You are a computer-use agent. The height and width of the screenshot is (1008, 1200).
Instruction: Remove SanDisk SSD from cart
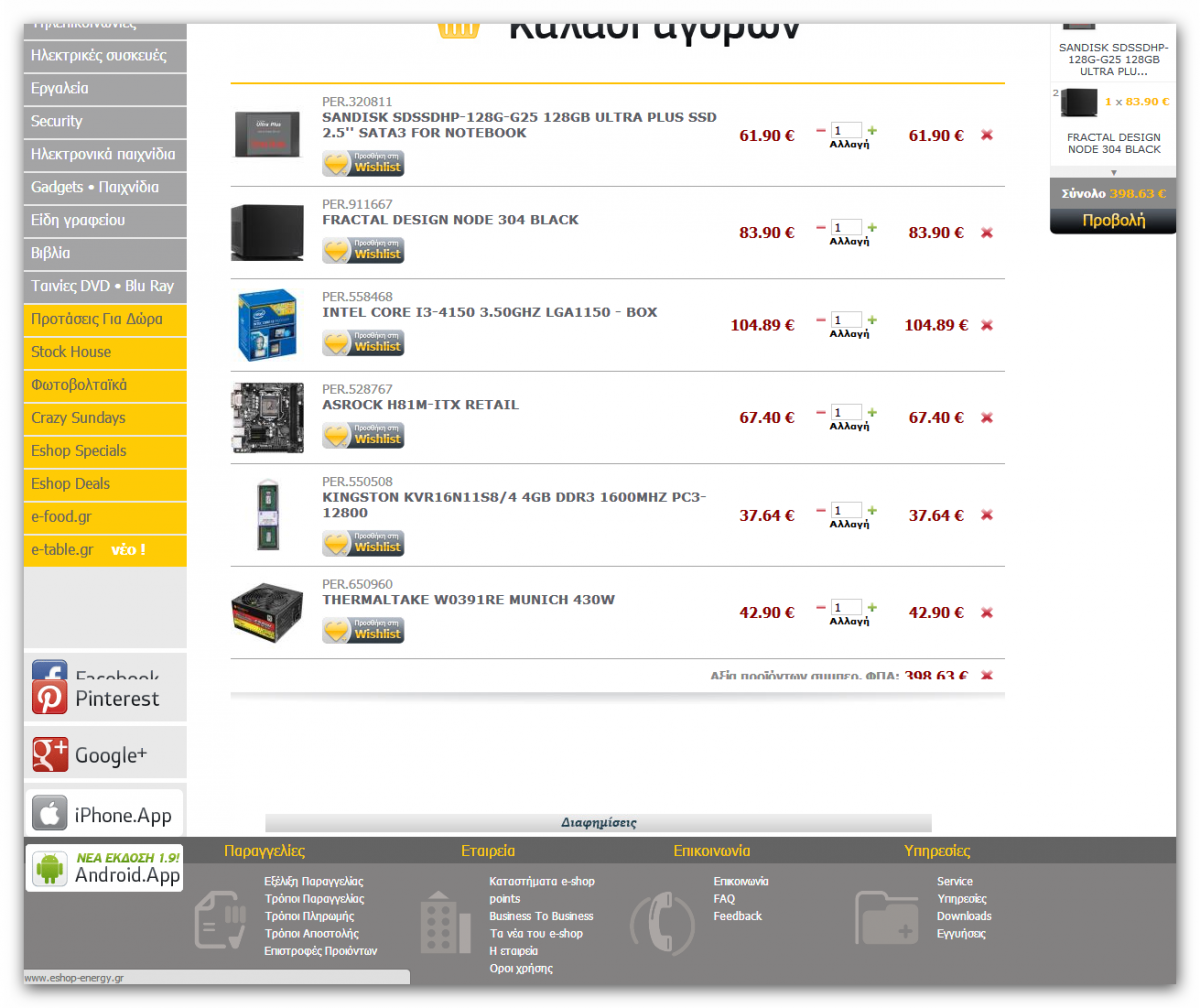pyautogui.click(x=987, y=135)
